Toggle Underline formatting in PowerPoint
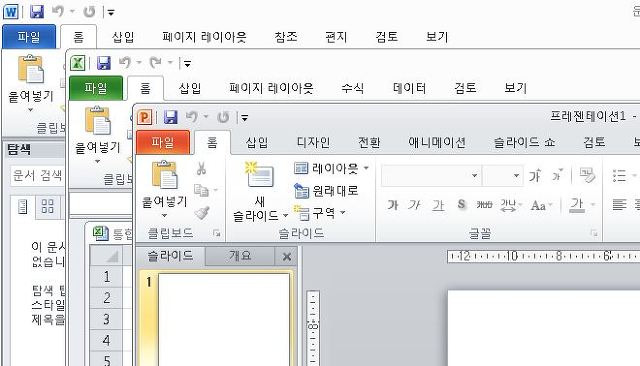The height and width of the screenshot is (366, 640). (438, 205)
